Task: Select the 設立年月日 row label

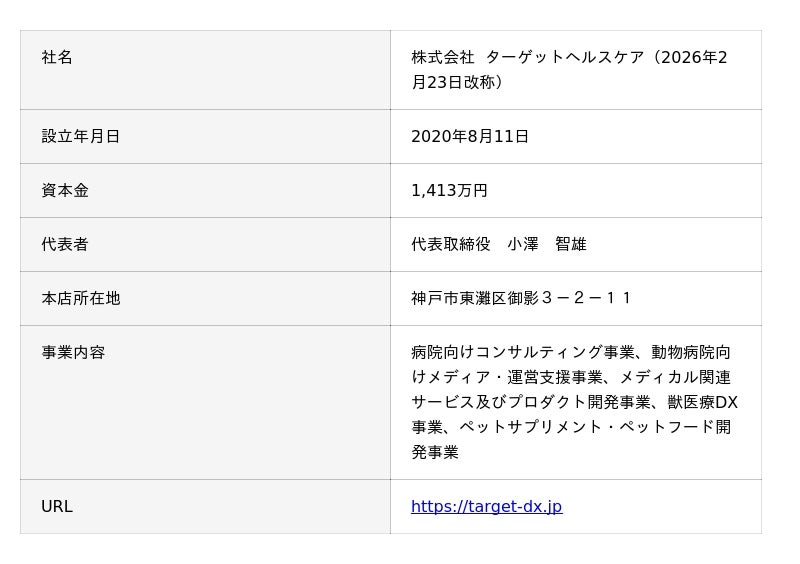Action: pyautogui.click(x=80, y=136)
